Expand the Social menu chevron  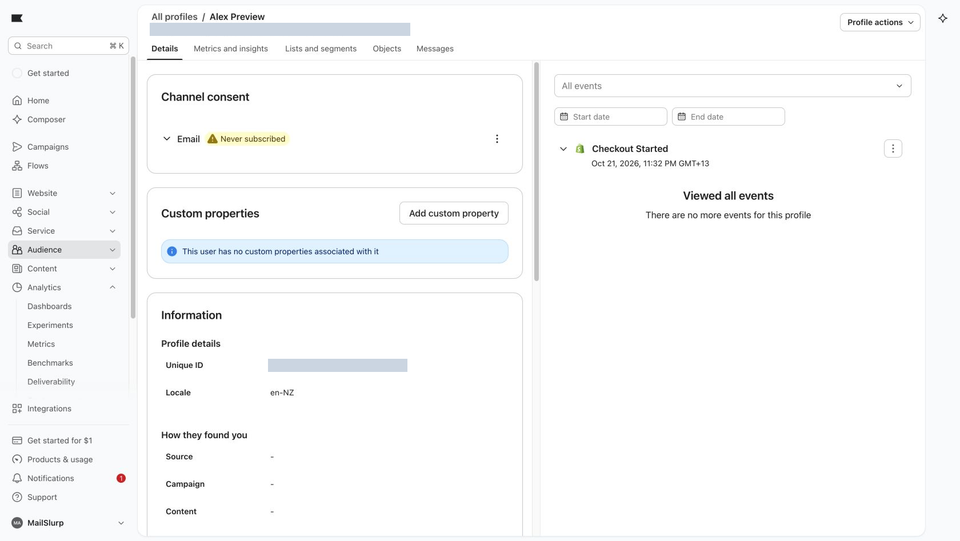click(x=113, y=212)
